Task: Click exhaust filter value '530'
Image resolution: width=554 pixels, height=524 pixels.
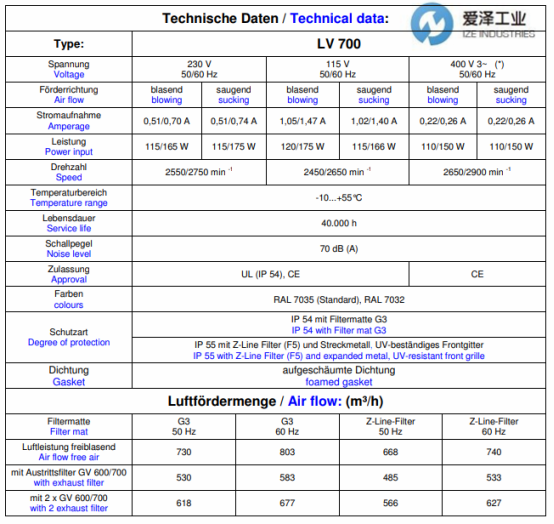Action: [184, 478]
